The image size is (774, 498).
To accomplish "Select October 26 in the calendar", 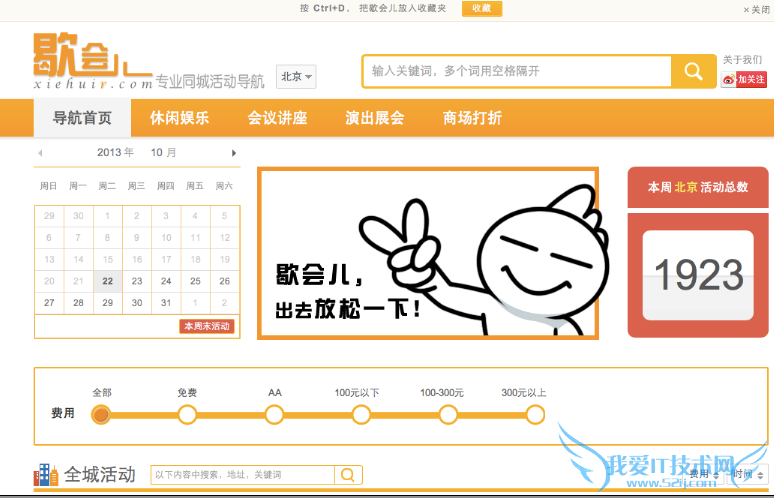I will pos(225,281).
